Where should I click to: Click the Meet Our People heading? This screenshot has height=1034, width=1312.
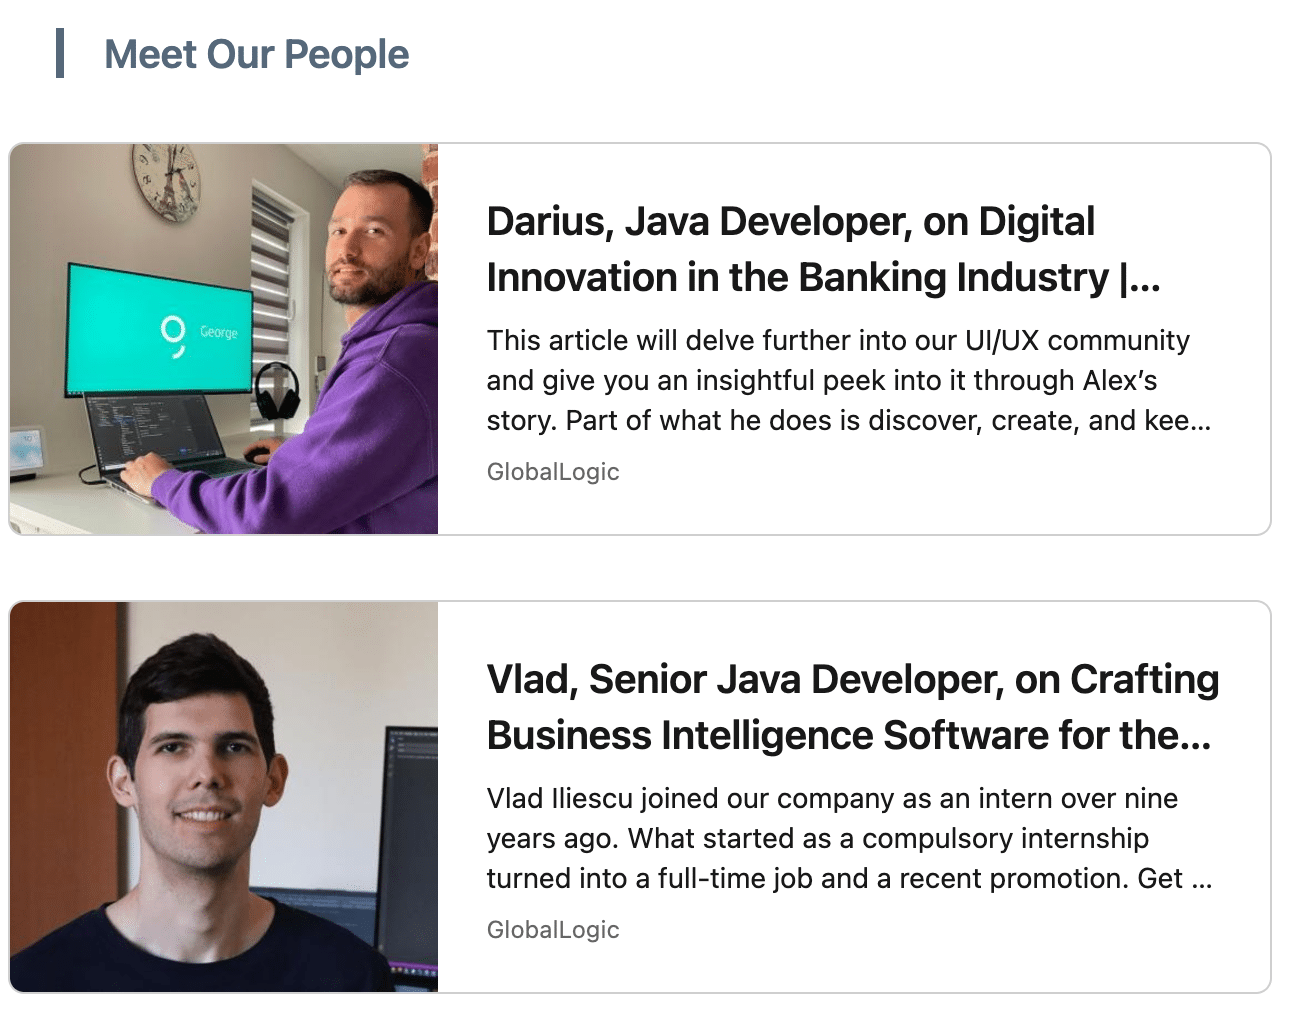click(256, 55)
